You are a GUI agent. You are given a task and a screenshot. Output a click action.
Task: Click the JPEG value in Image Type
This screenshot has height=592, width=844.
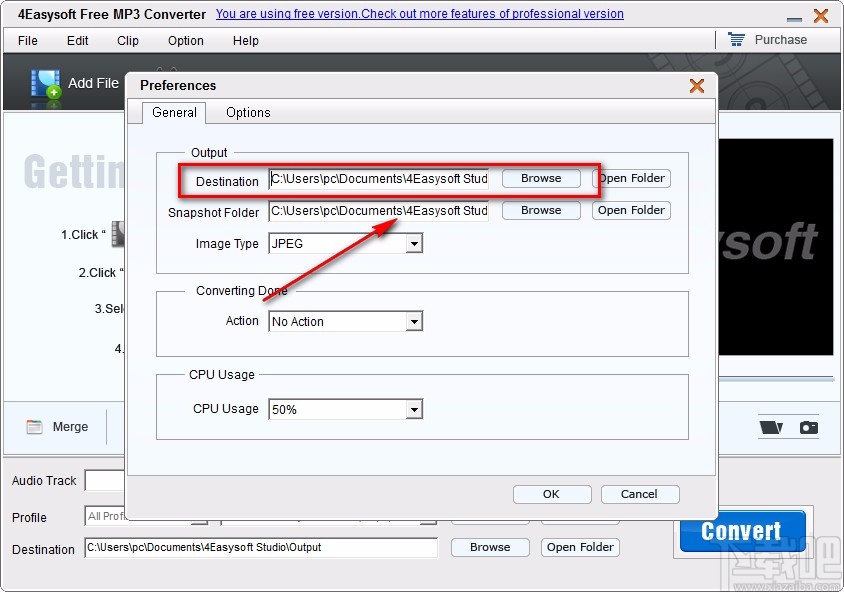click(287, 244)
